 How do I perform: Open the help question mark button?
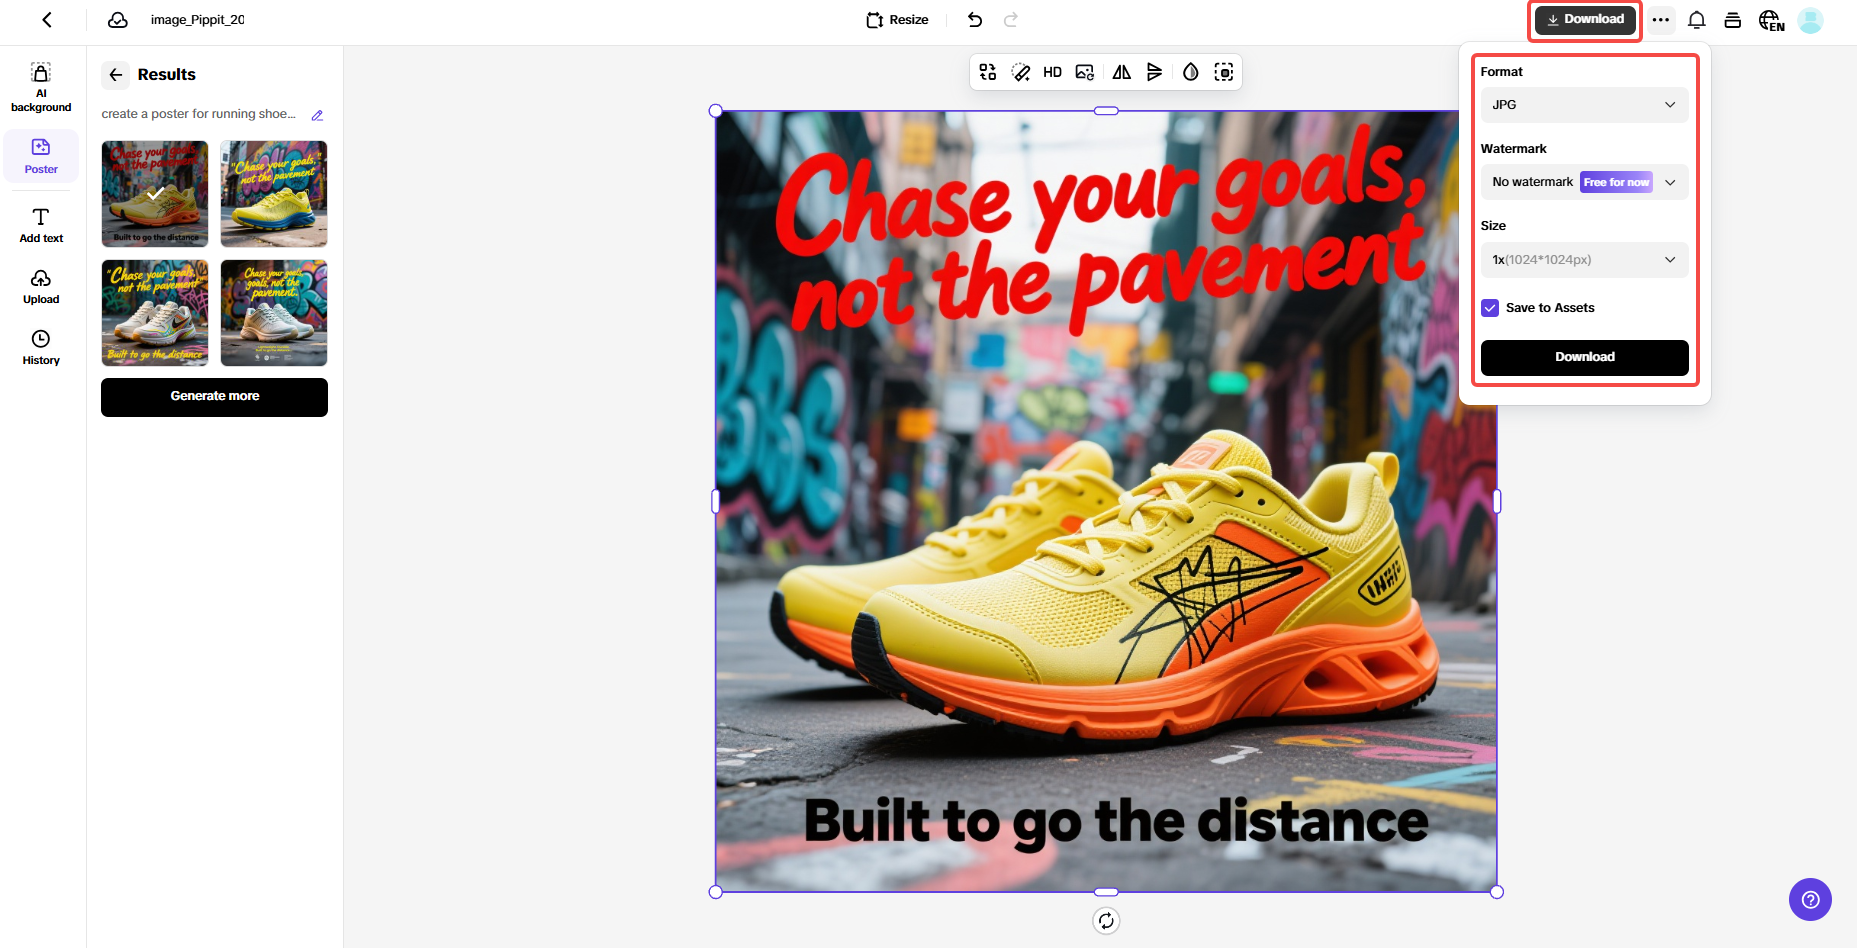pyautogui.click(x=1810, y=900)
